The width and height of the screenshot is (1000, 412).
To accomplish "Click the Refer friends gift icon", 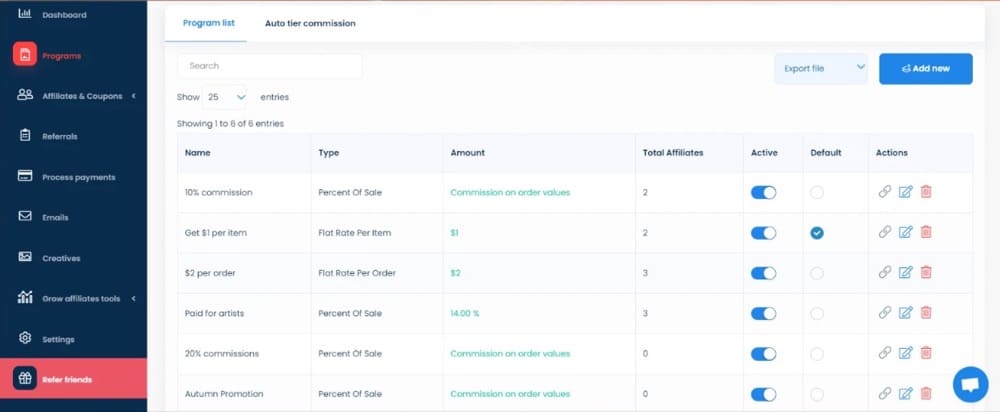I will point(24,379).
